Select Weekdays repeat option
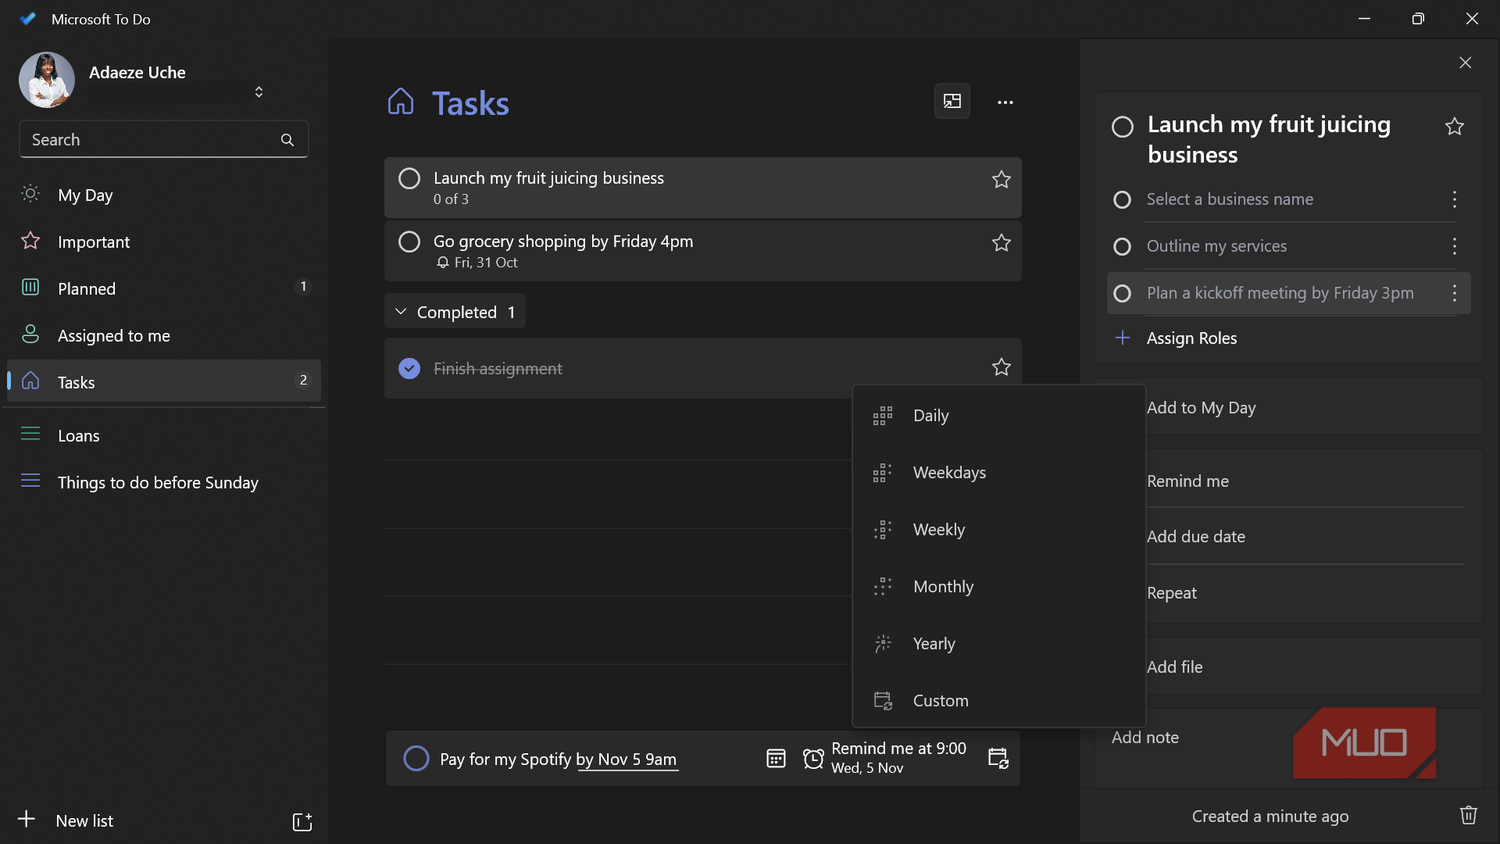Image resolution: width=1500 pixels, height=844 pixels. pos(998,473)
